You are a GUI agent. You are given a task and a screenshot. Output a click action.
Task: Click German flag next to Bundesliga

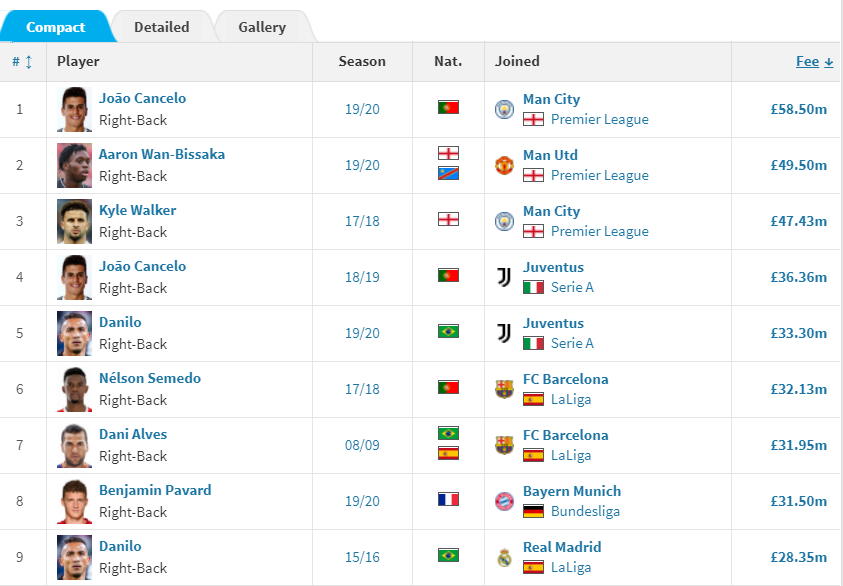533,511
